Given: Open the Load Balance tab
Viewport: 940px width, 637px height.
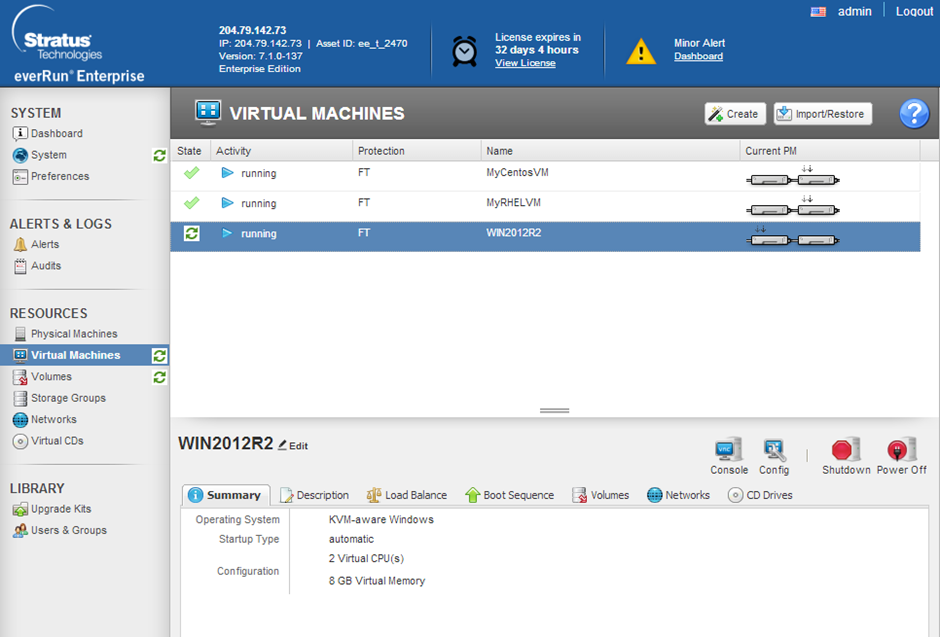Looking at the screenshot, I should click(407, 495).
